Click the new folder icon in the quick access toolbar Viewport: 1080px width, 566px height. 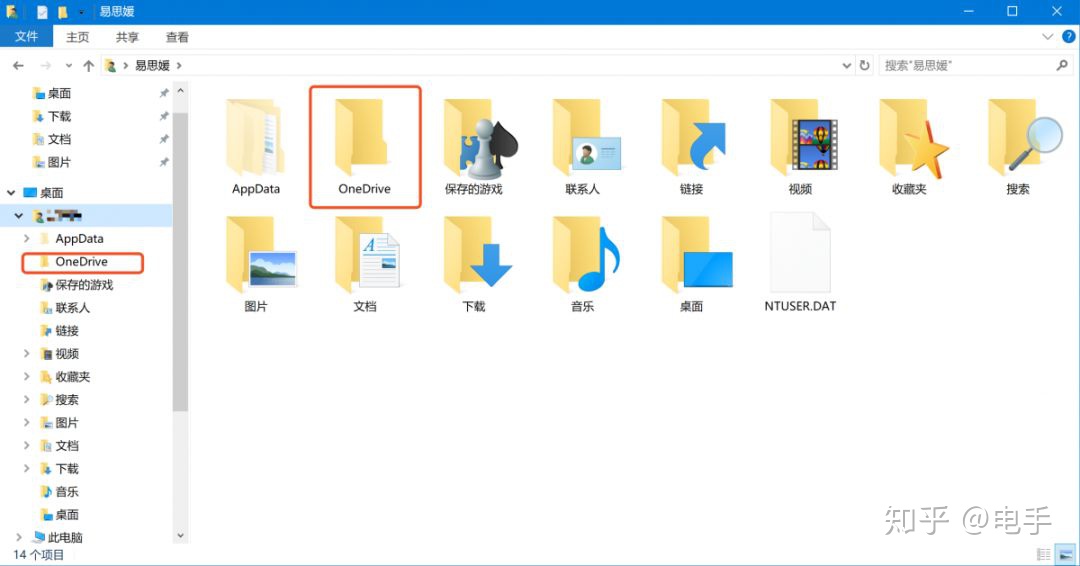[63, 12]
